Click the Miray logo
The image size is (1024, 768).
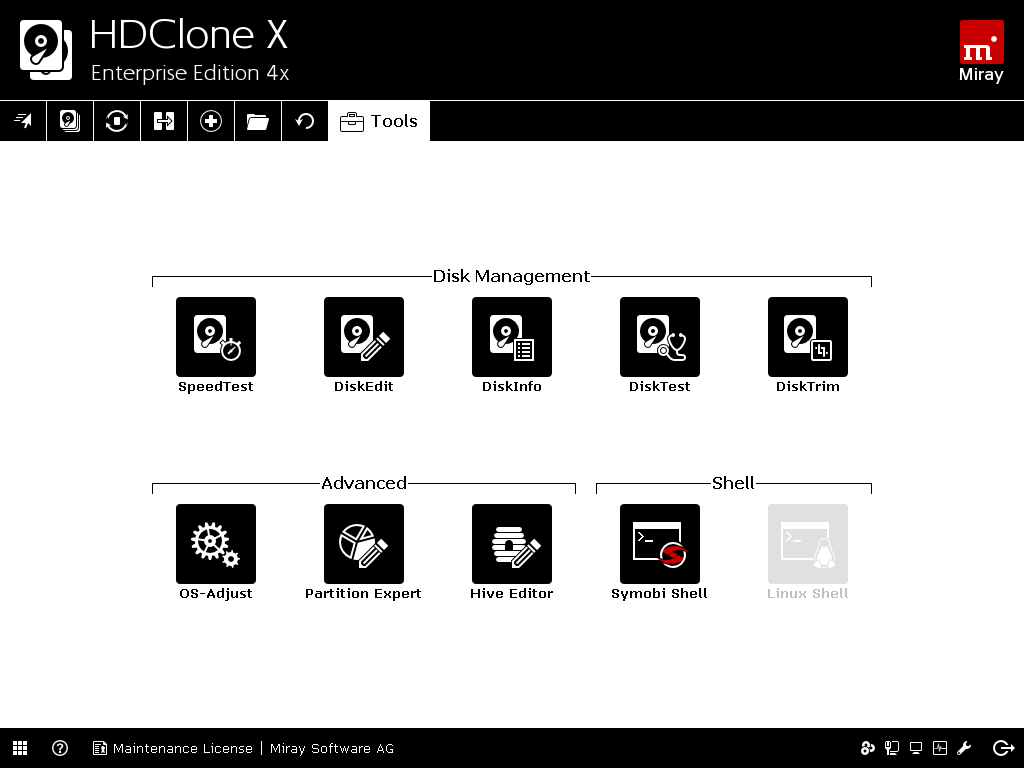click(982, 51)
